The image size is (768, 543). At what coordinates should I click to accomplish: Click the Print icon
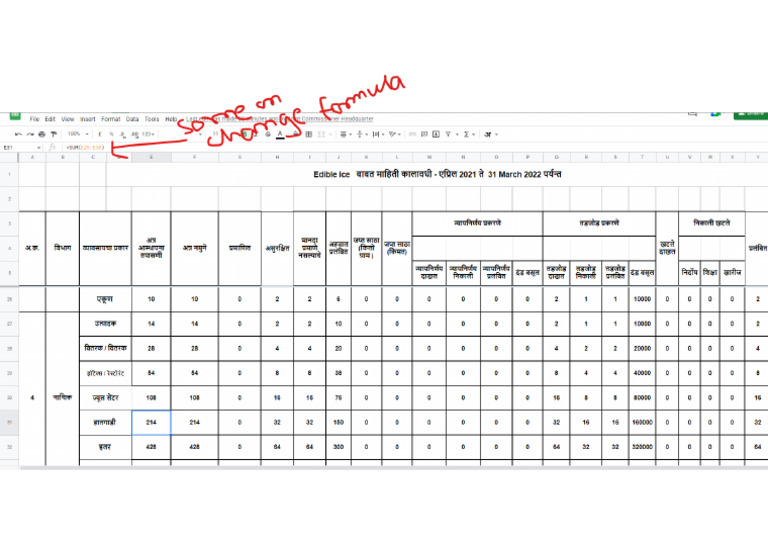click(42, 134)
